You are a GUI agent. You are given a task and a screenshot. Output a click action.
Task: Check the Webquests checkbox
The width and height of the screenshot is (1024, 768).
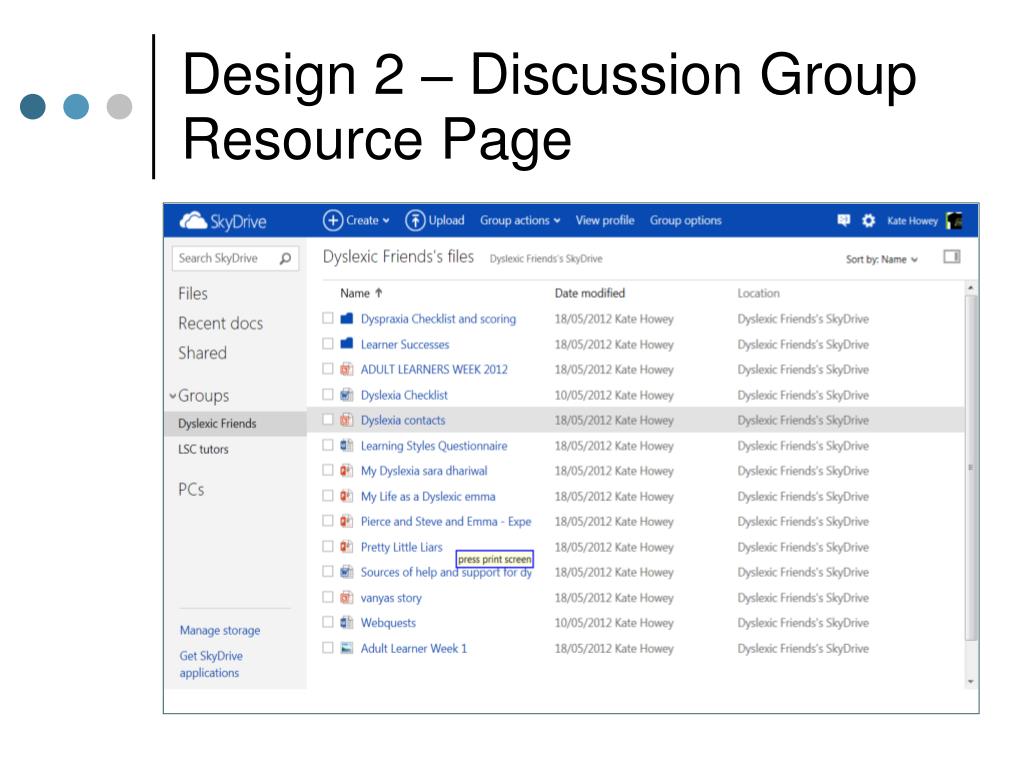tap(328, 622)
